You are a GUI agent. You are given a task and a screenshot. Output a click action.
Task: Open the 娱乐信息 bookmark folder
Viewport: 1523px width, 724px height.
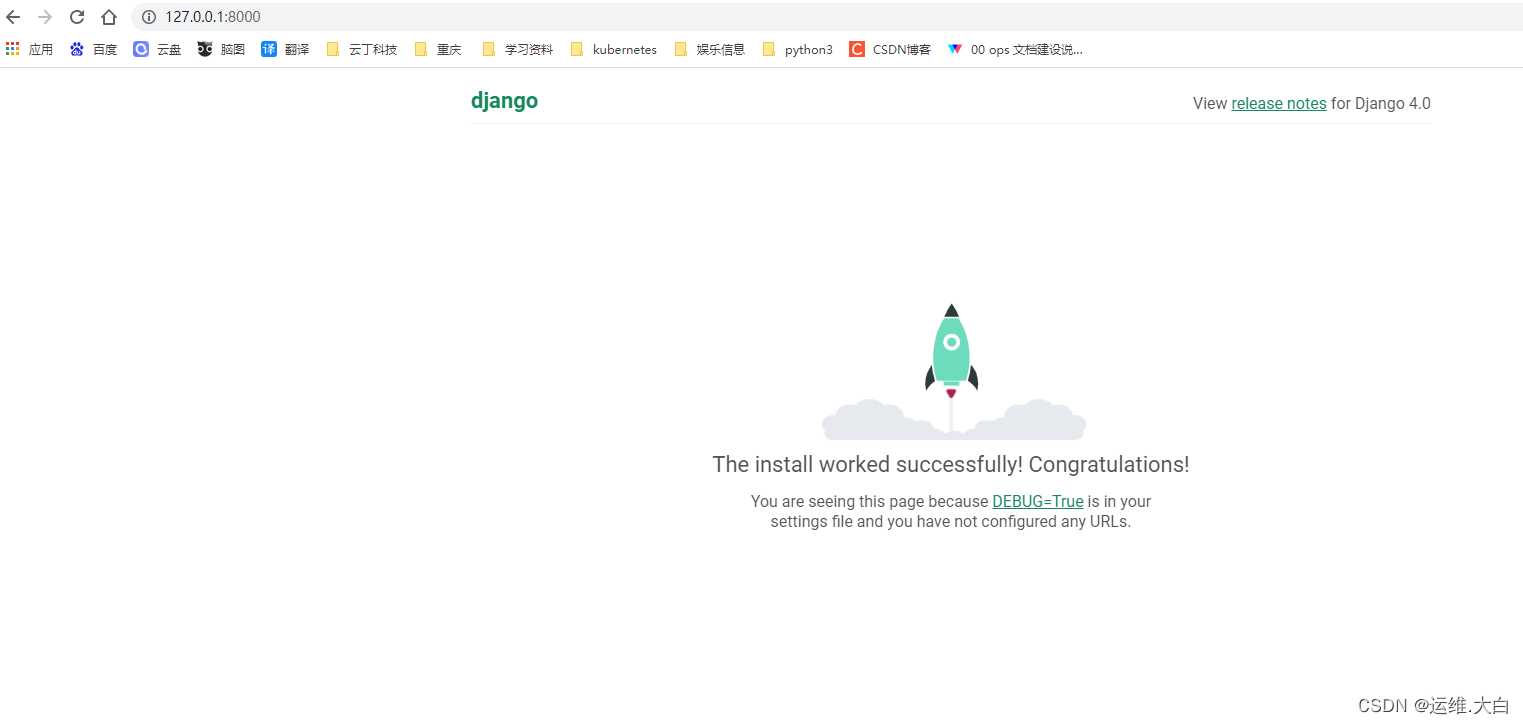[x=710, y=49]
